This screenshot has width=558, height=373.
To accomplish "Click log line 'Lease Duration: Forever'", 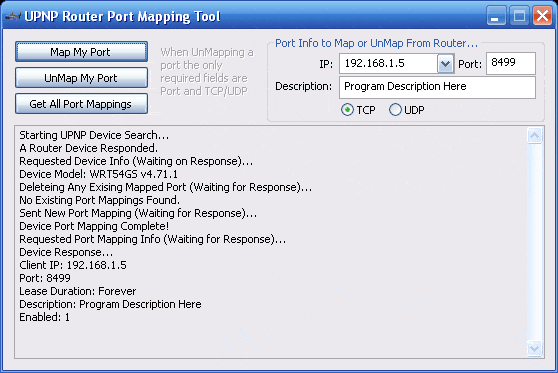I will (x=78, y=291).
